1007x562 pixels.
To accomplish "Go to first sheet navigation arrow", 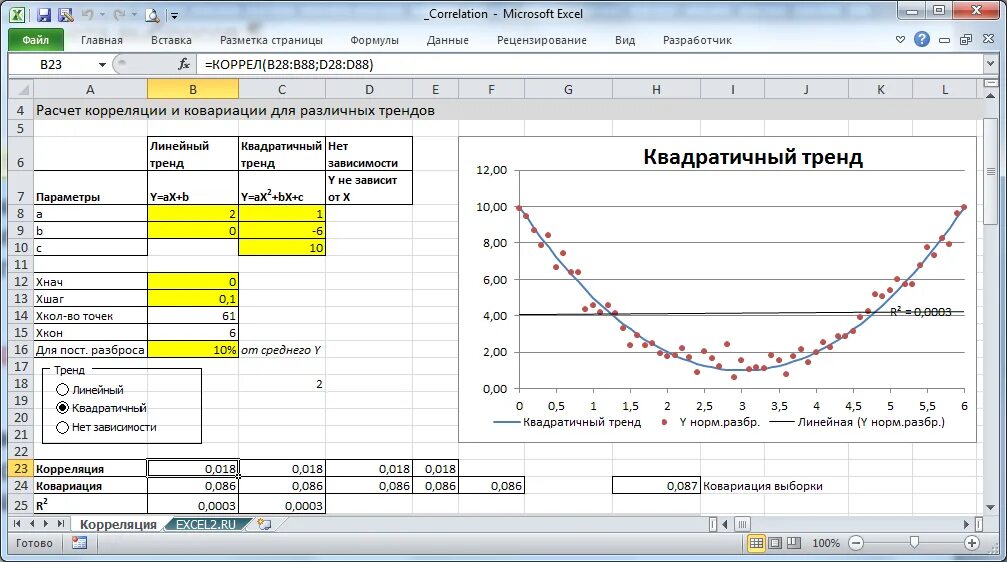I will [17, 524].
